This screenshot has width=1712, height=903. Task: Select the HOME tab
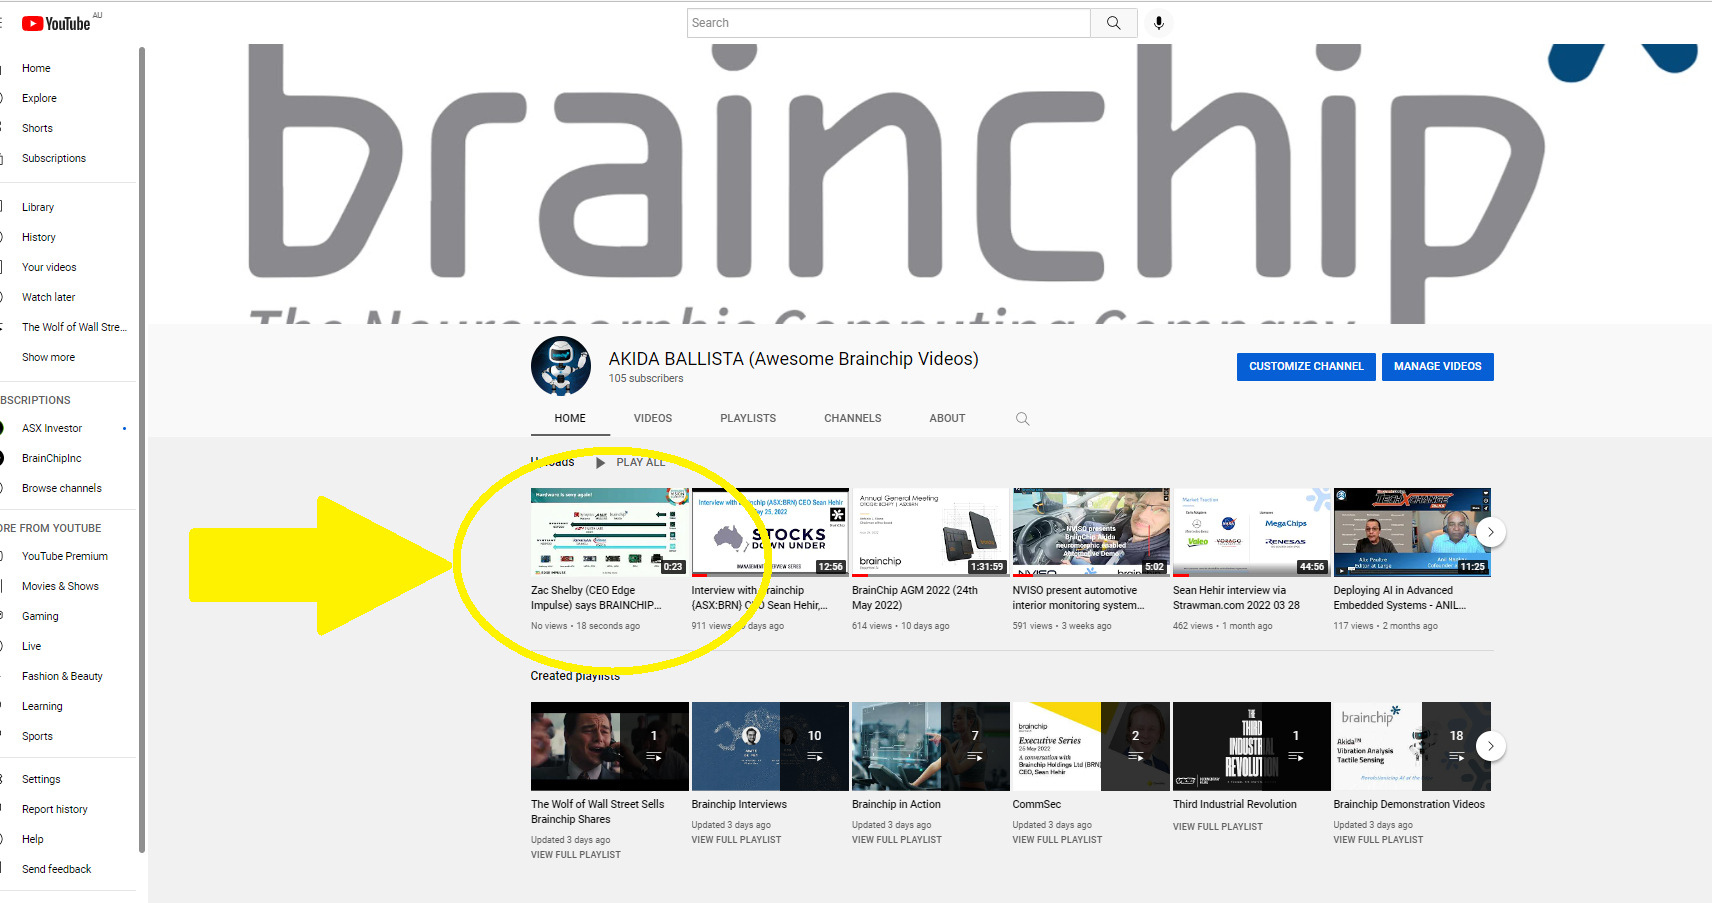click(570, 419)
